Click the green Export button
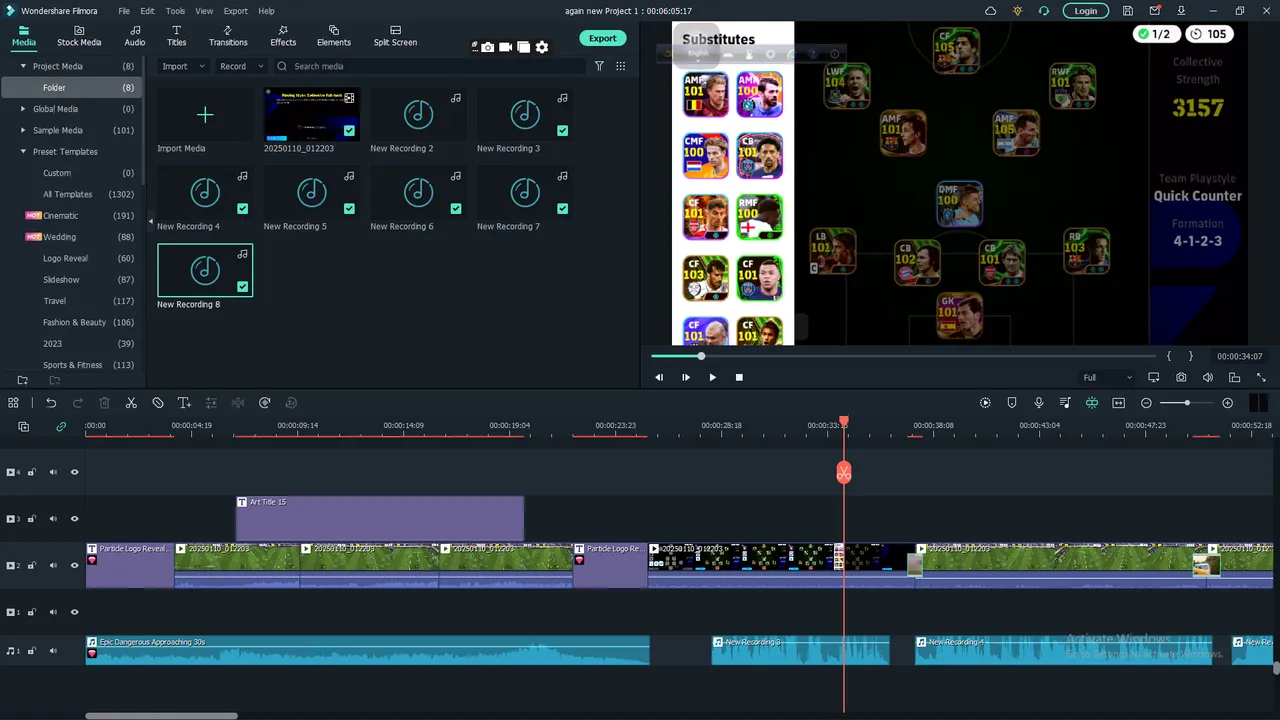Viewport: 1280px width, 720px height. tap(602, 38)
